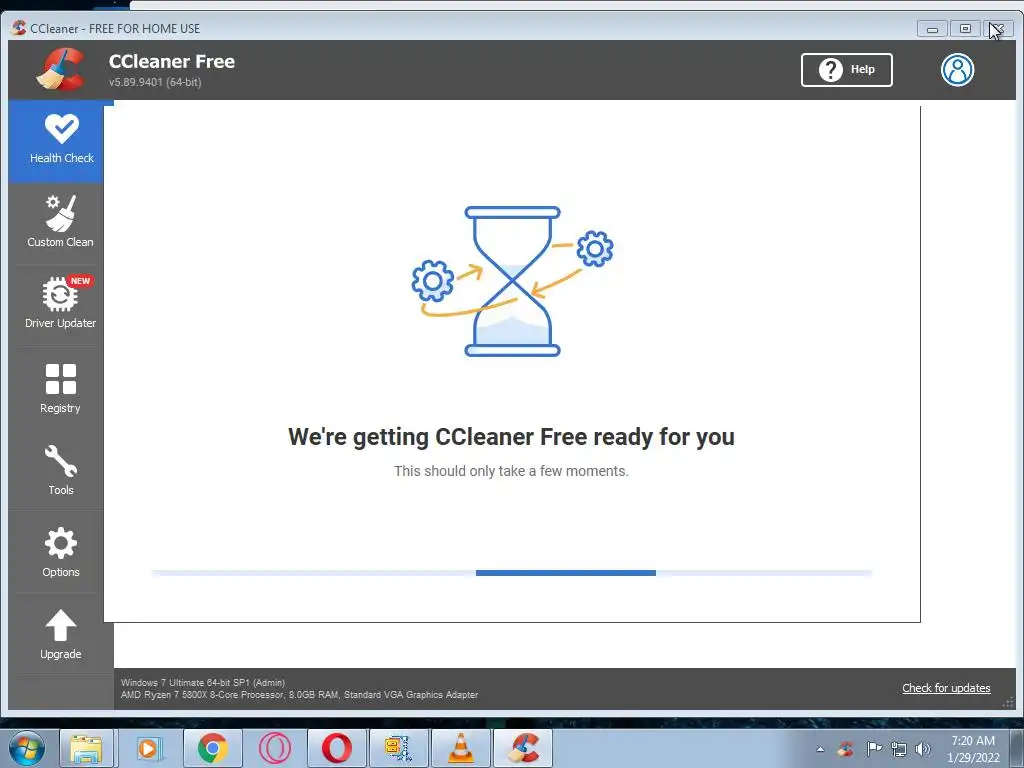Screen dimensions: 1024x768
Task: Click the Windows 7 Ultimate system info text
Action: point(203,682)
